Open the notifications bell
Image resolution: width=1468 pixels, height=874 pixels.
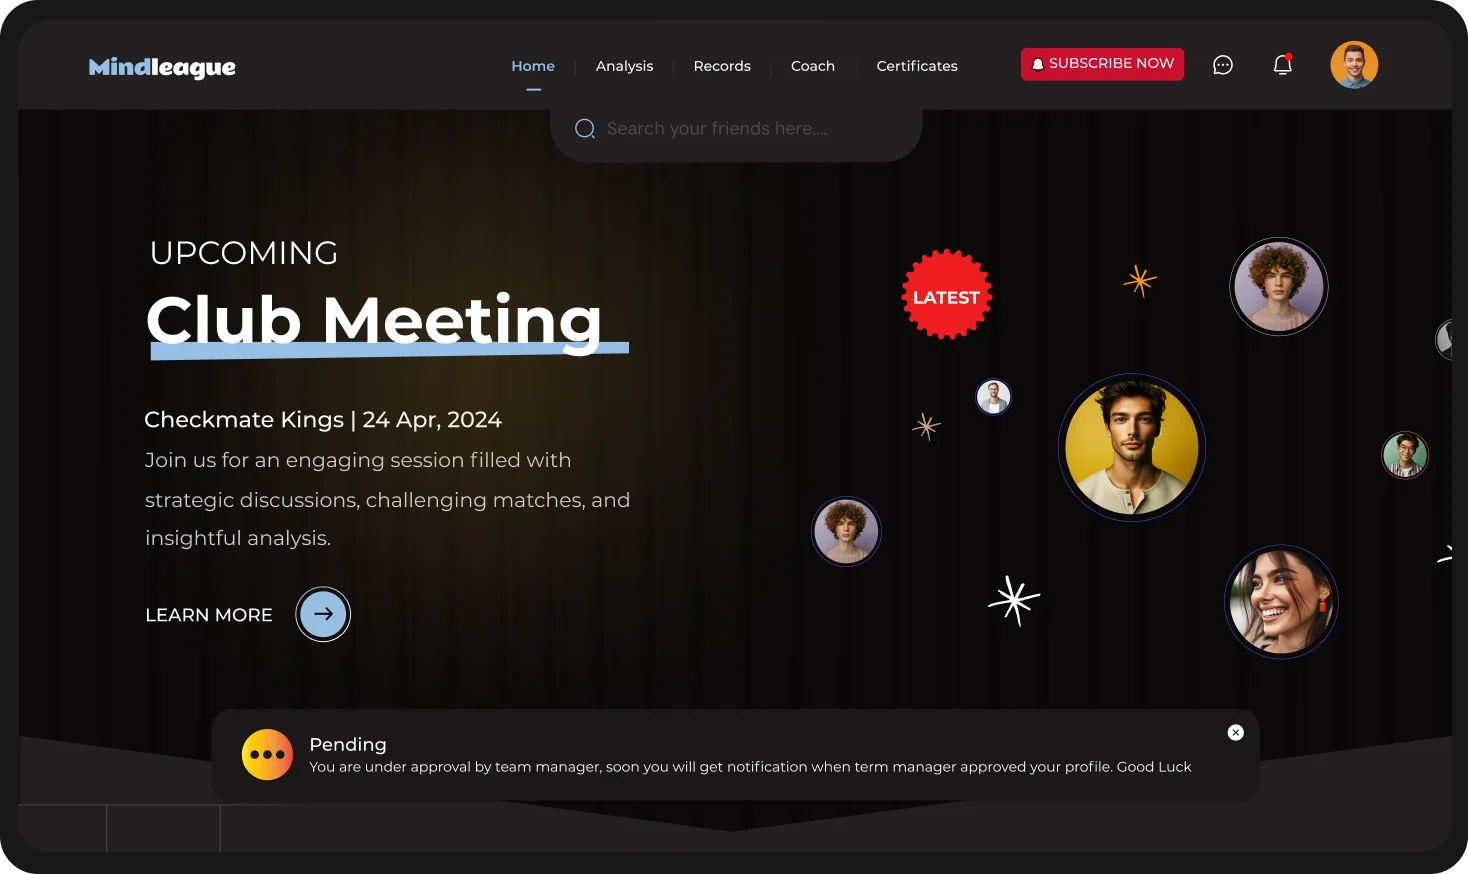(x=1283, y=64)
